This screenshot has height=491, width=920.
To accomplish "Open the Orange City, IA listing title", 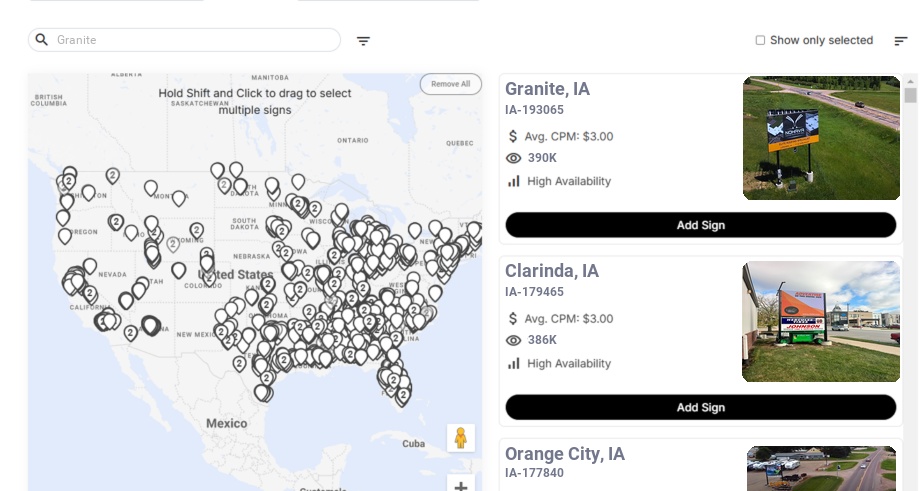I will (x=564, y=454).
